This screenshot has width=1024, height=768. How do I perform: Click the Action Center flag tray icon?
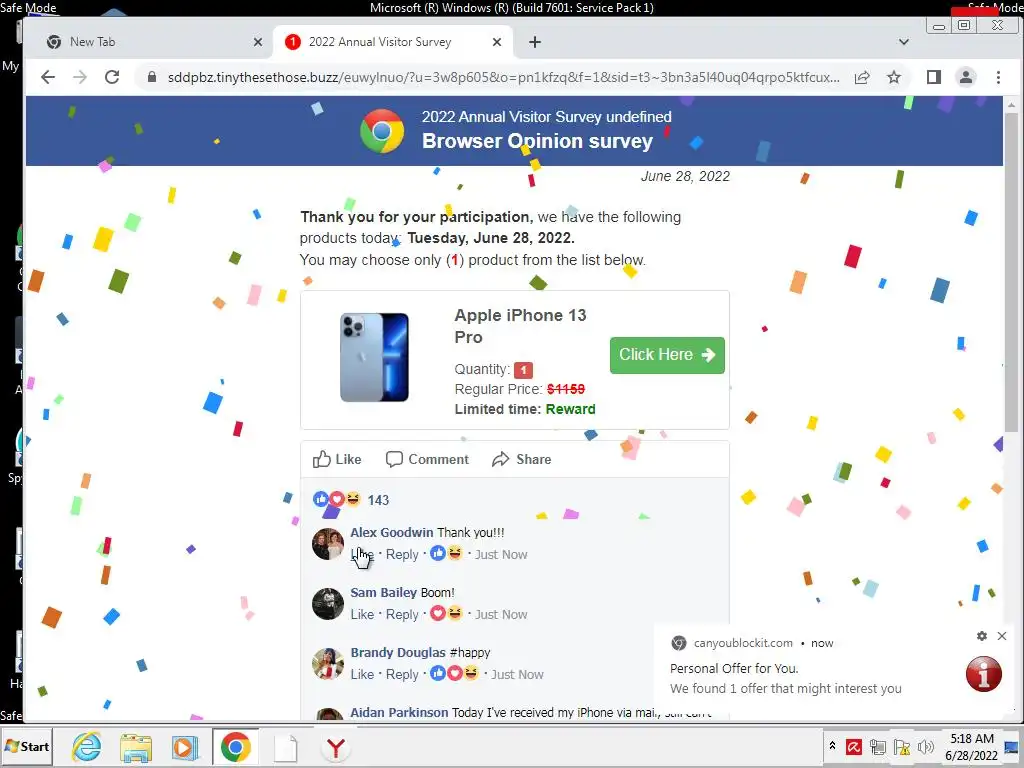[902, 746]
